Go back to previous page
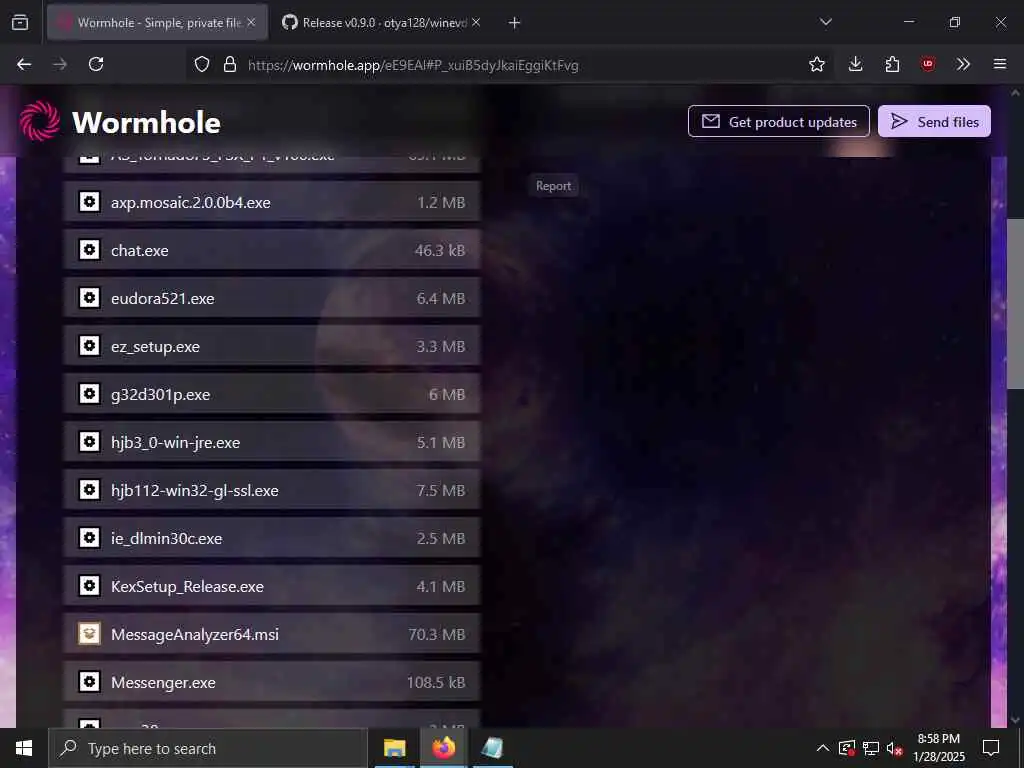 tap(24, 64)
